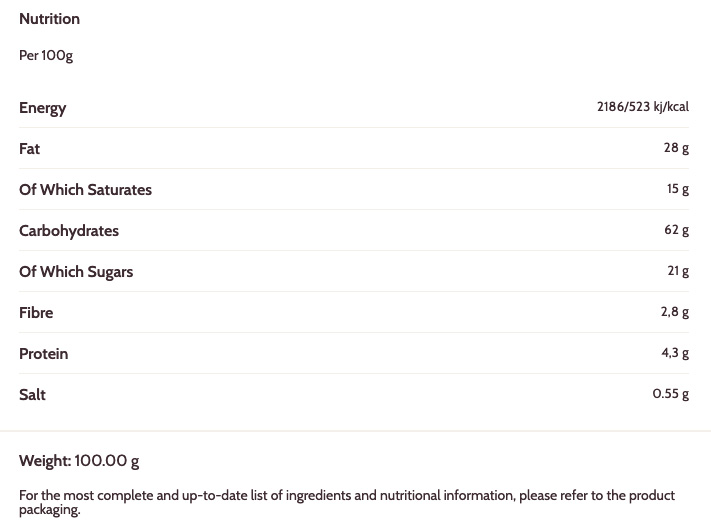Select the 62 g carbohydrates value
Viewport: 711px width, 527px height.
pos(676,230)
